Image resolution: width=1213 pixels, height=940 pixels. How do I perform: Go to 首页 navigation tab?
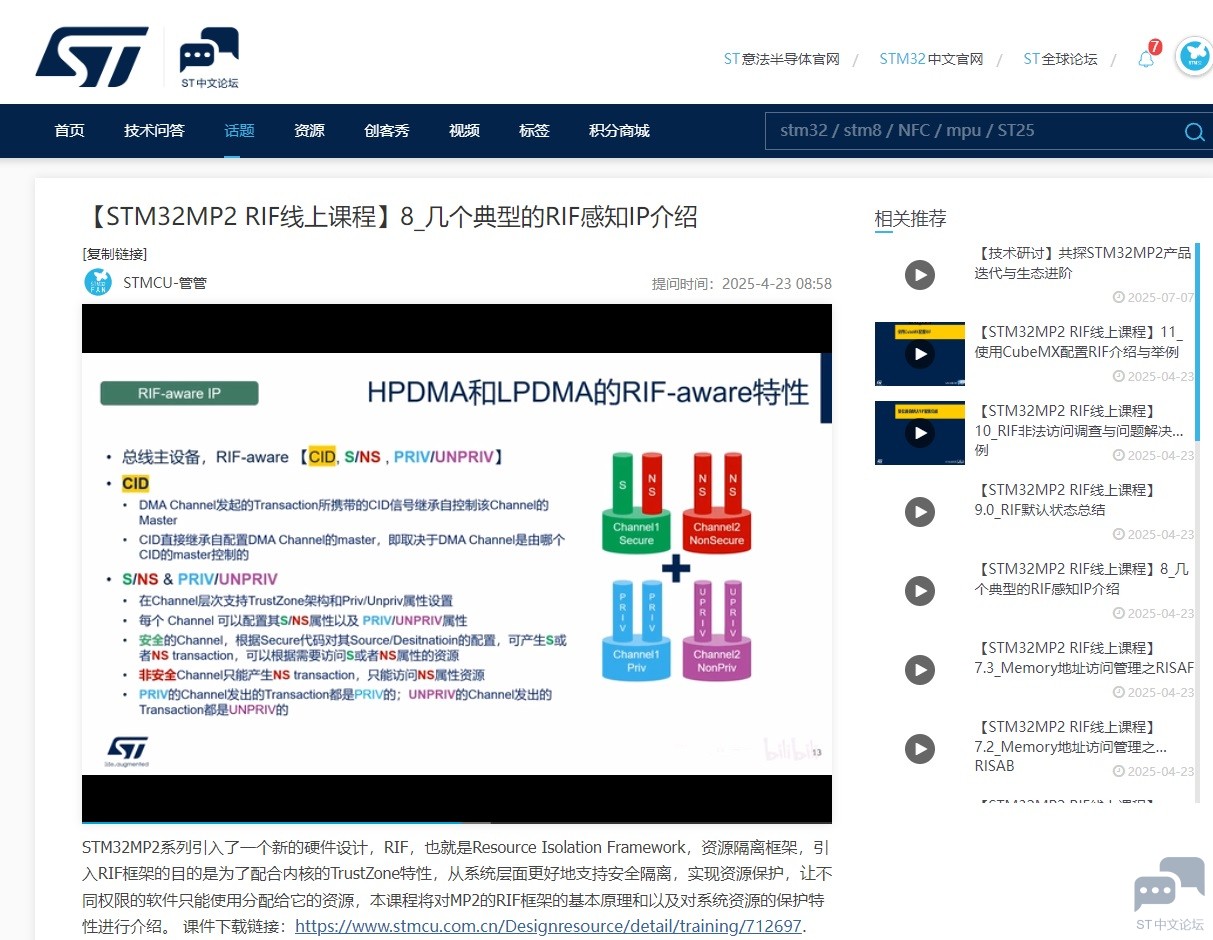pyautogui.click(x=69, y=131)
